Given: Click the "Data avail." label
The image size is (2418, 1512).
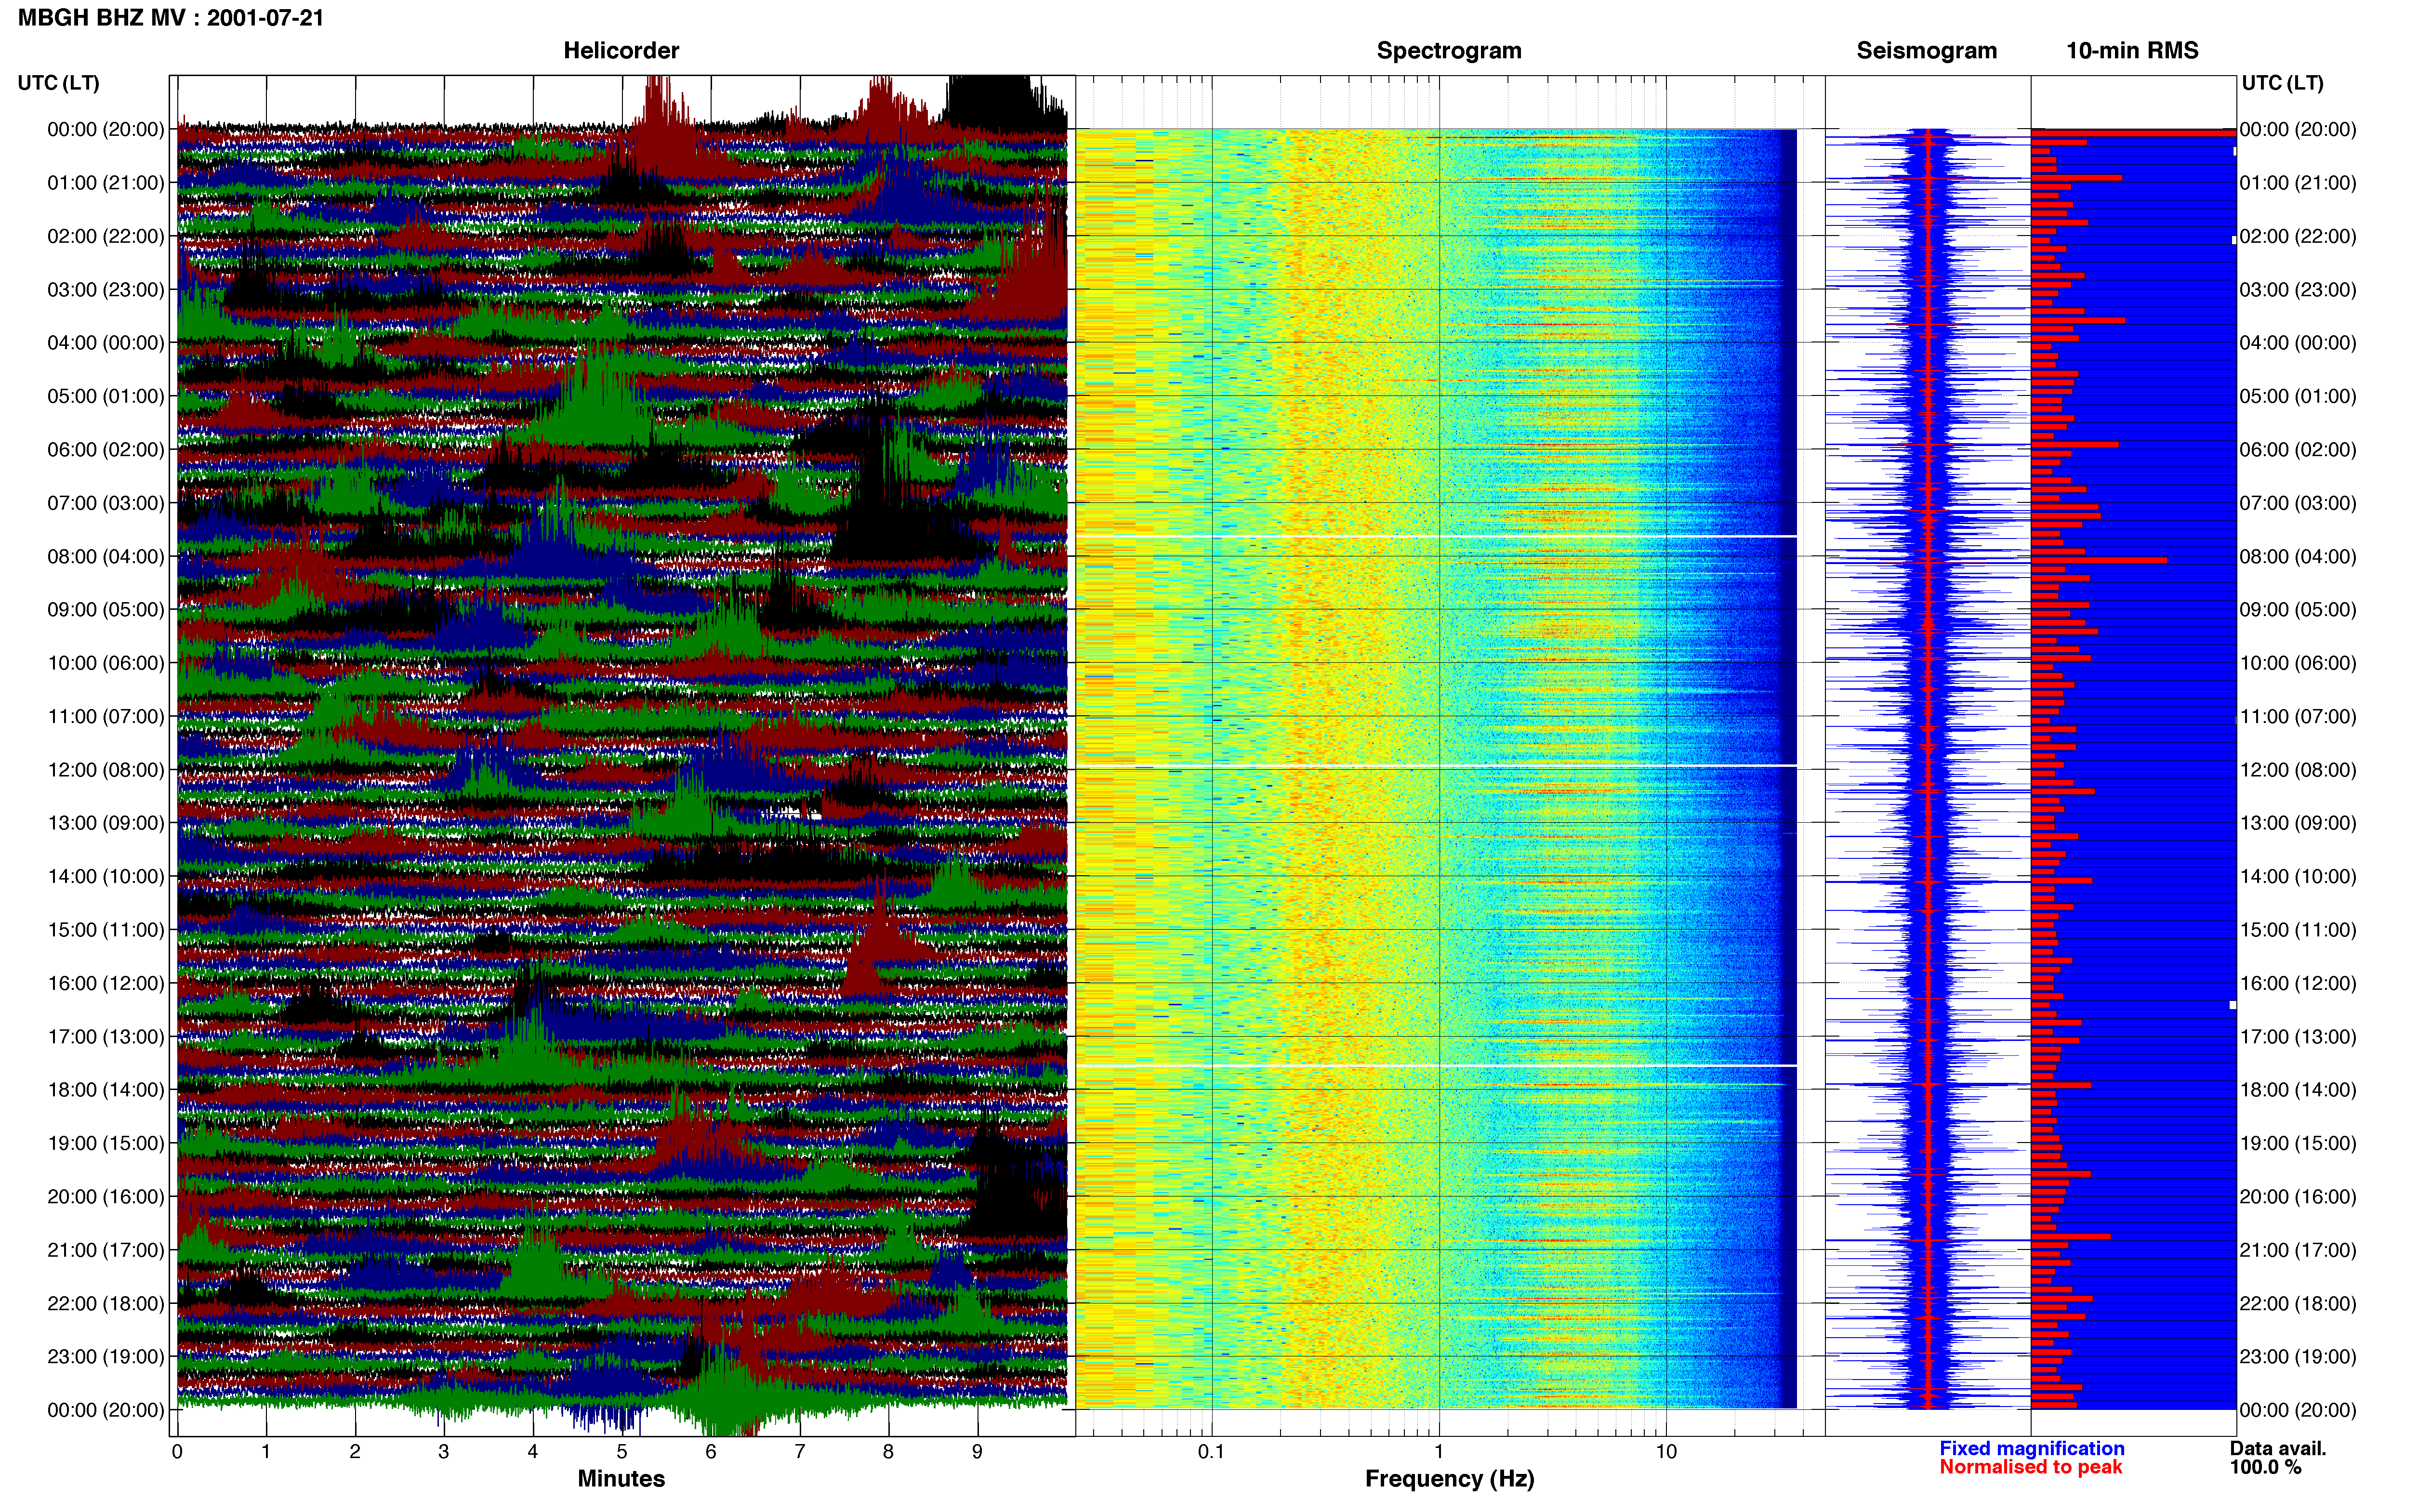Looking at the screenshot, I should point(2278,1449).
